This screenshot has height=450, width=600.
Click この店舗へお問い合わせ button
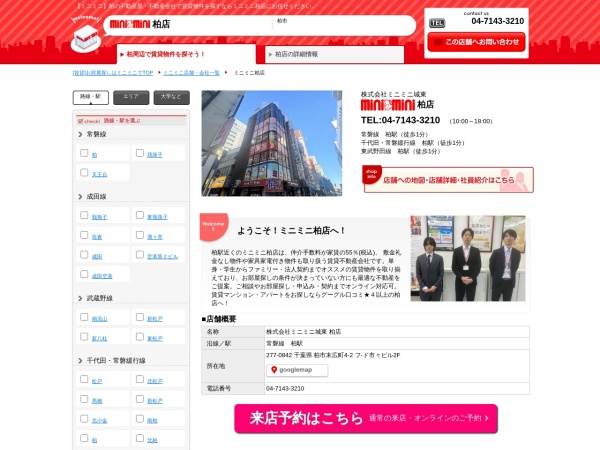coord(476,42)
